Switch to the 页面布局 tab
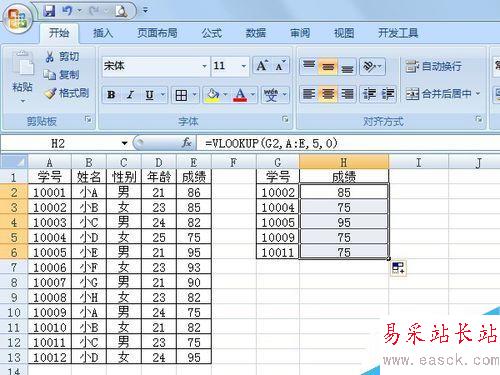The width and height of the screenshot is (500, 375). point(157,33)
